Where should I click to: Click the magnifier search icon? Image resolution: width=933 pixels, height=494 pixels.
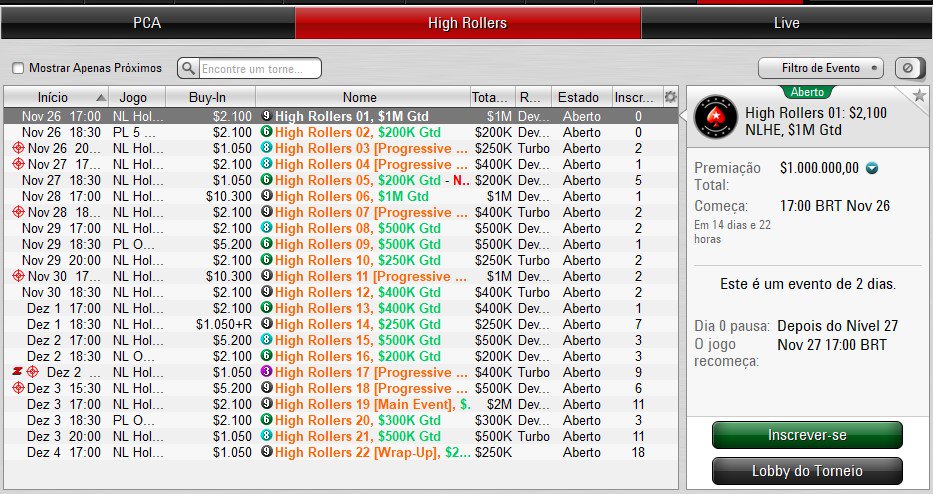coord(188,68)
